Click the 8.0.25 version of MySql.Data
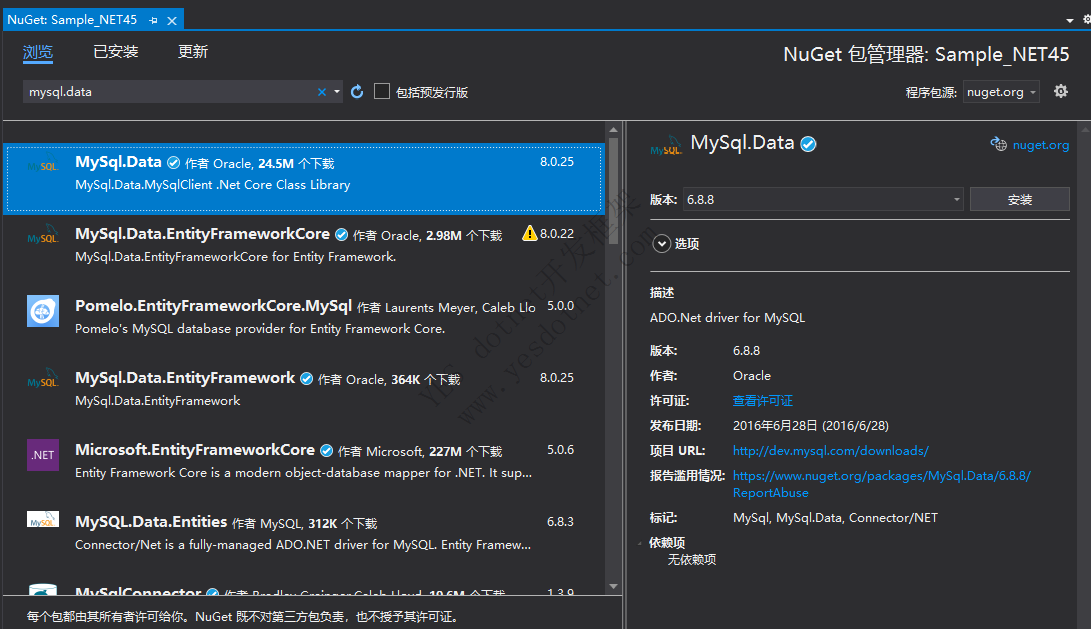Viewport: 1091px width, 629px height. 557,161
